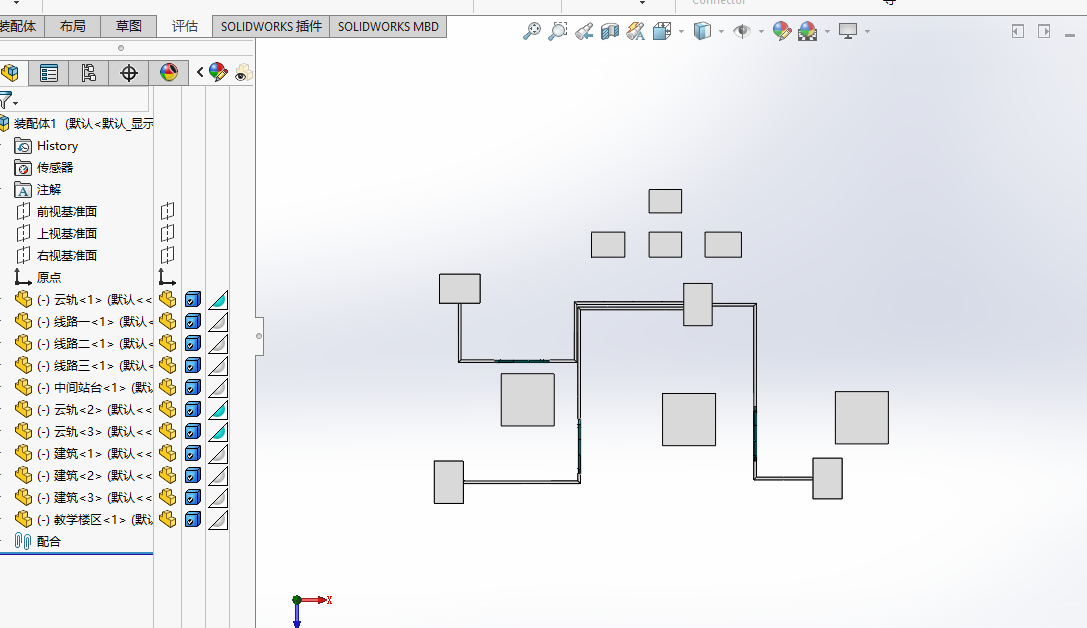Open the DimXpertManager crosshair tab

coord(128,73)
